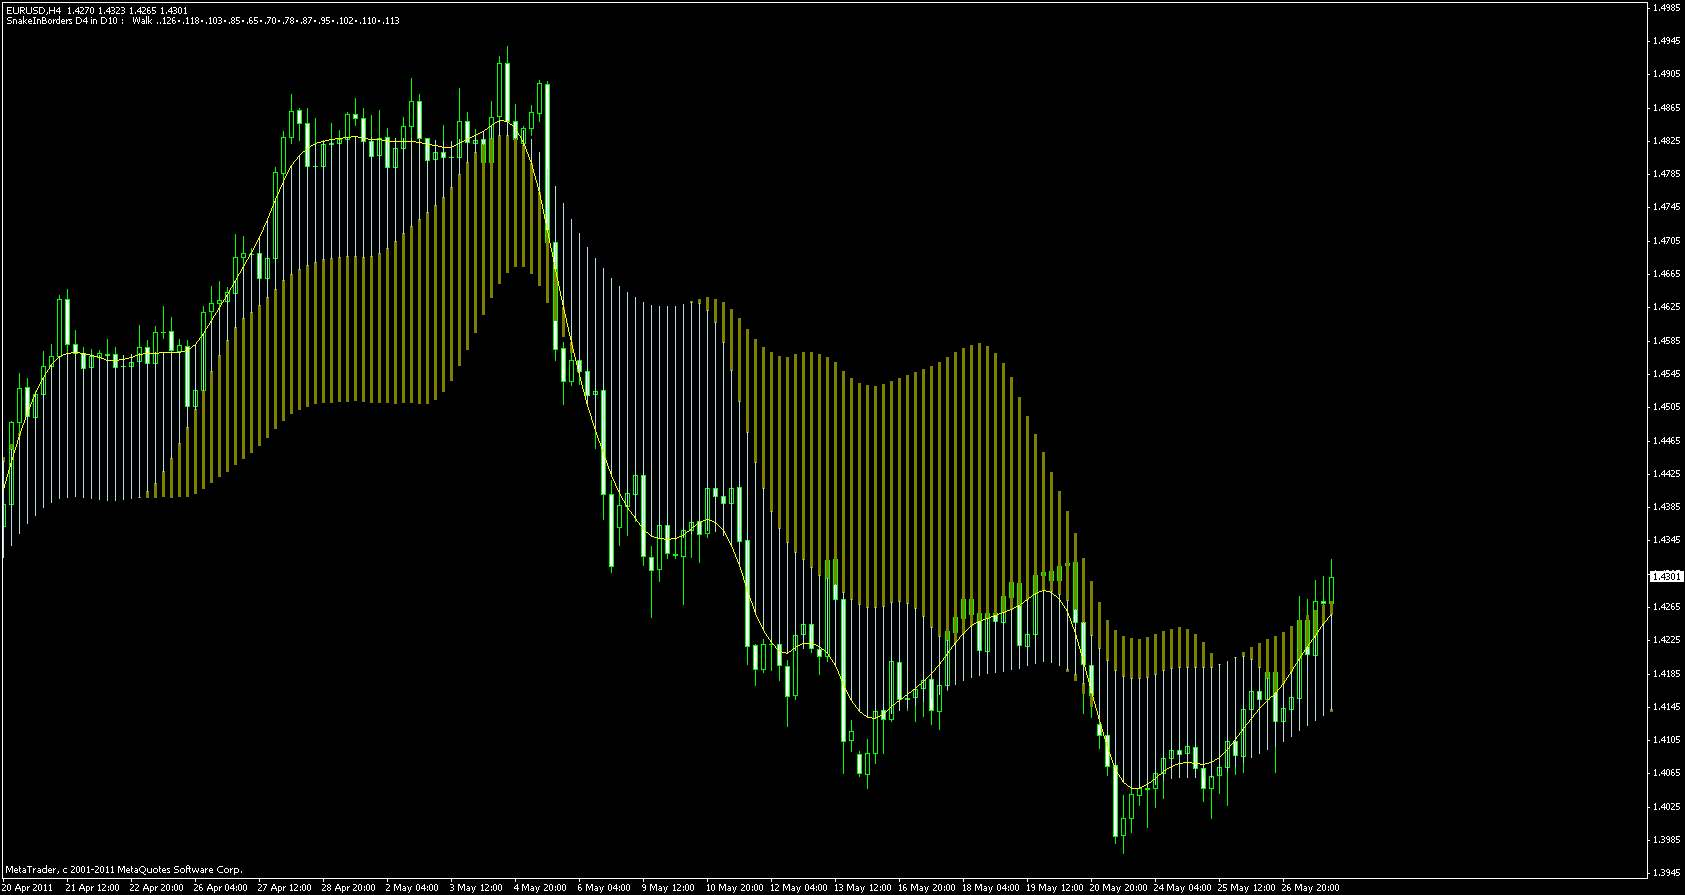This screenshot has height=895, width=1685.
Task: Click the 1.4985 price scale label
Action: 1666,8
